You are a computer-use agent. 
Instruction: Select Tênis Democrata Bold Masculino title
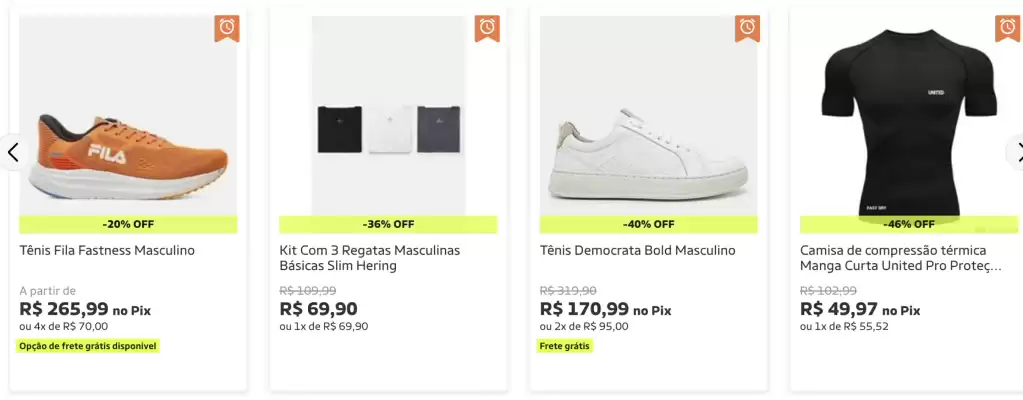[x=637, y=250]
